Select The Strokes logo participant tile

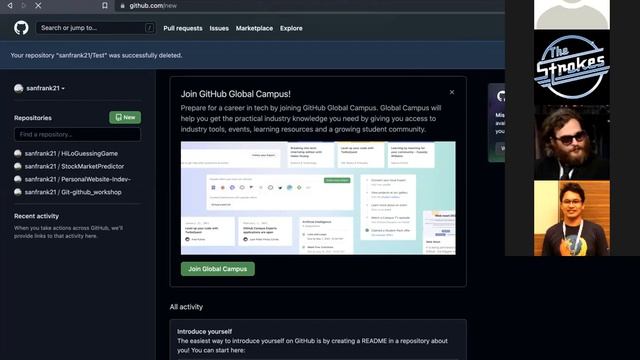point(572,67)
